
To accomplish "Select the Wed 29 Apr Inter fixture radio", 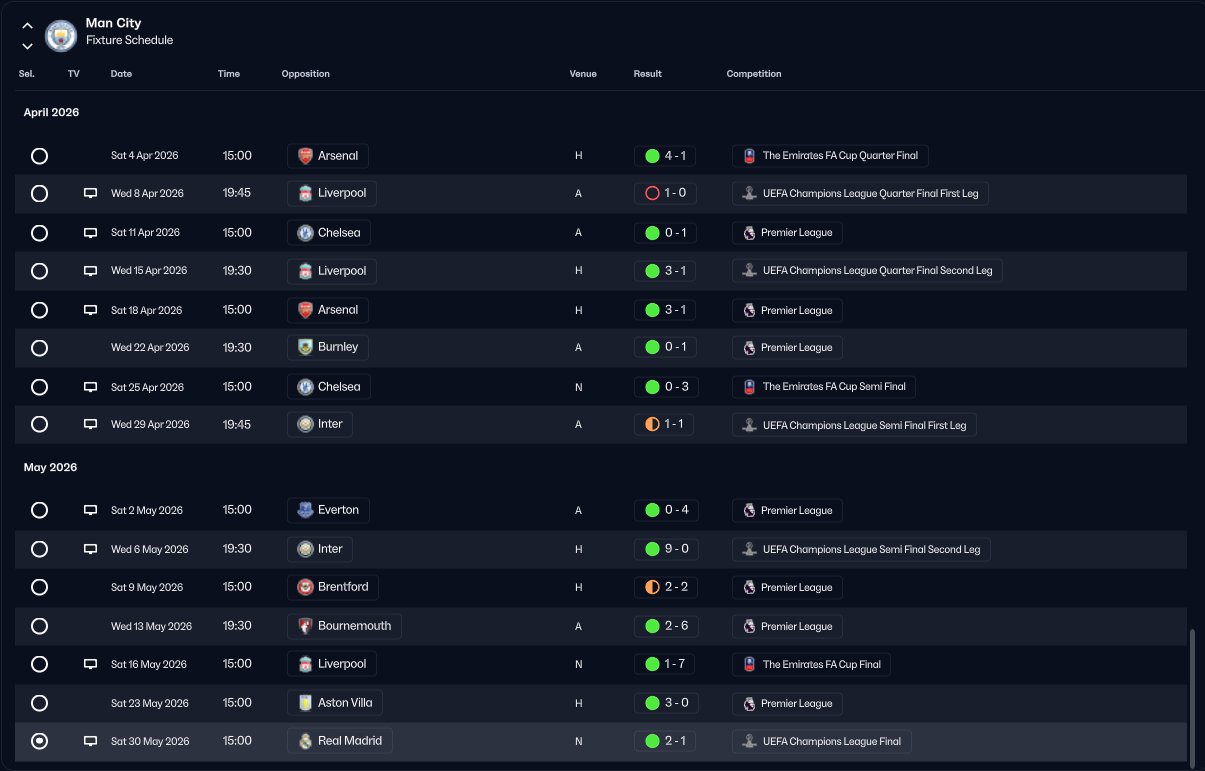I will click(x=39, y=425).
